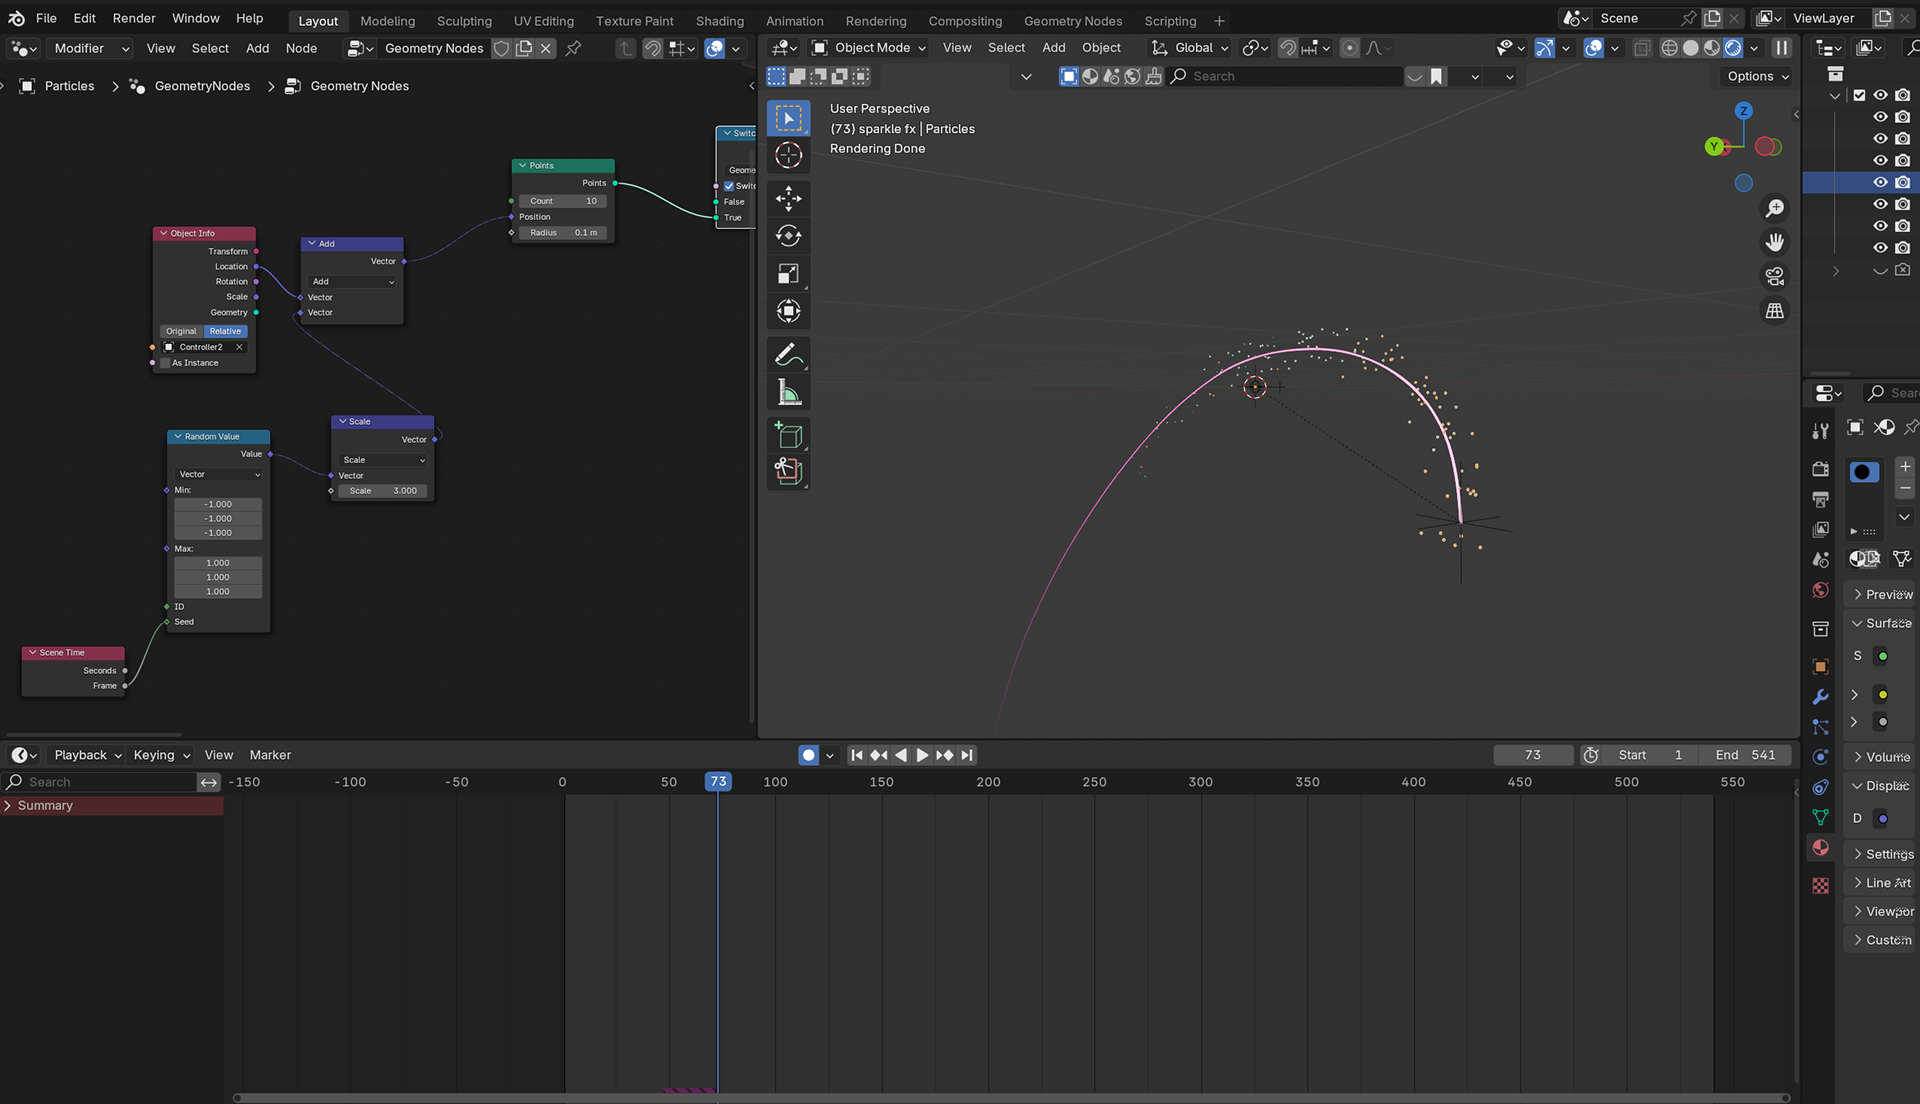
Task: Open the World properties tab
Action: click(1820, 588)
